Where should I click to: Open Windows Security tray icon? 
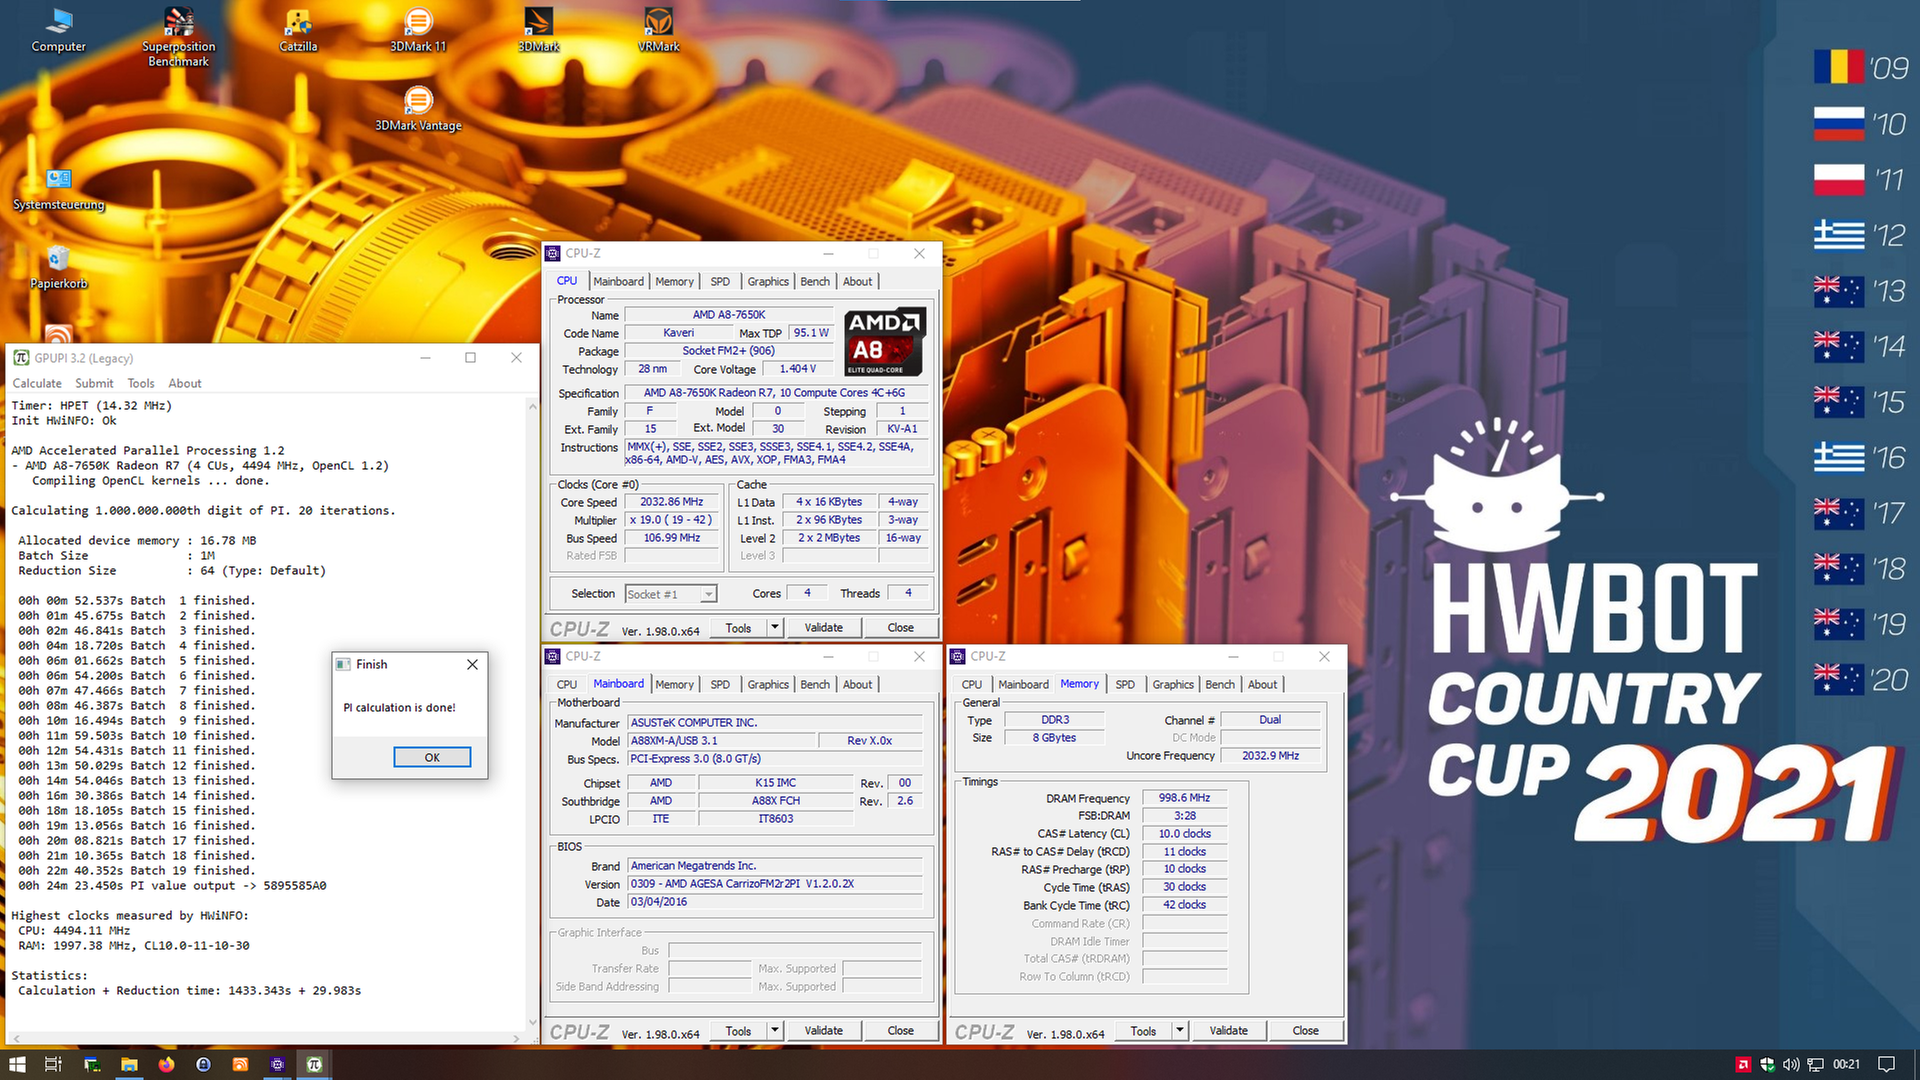click(x=1767, y=1064)
